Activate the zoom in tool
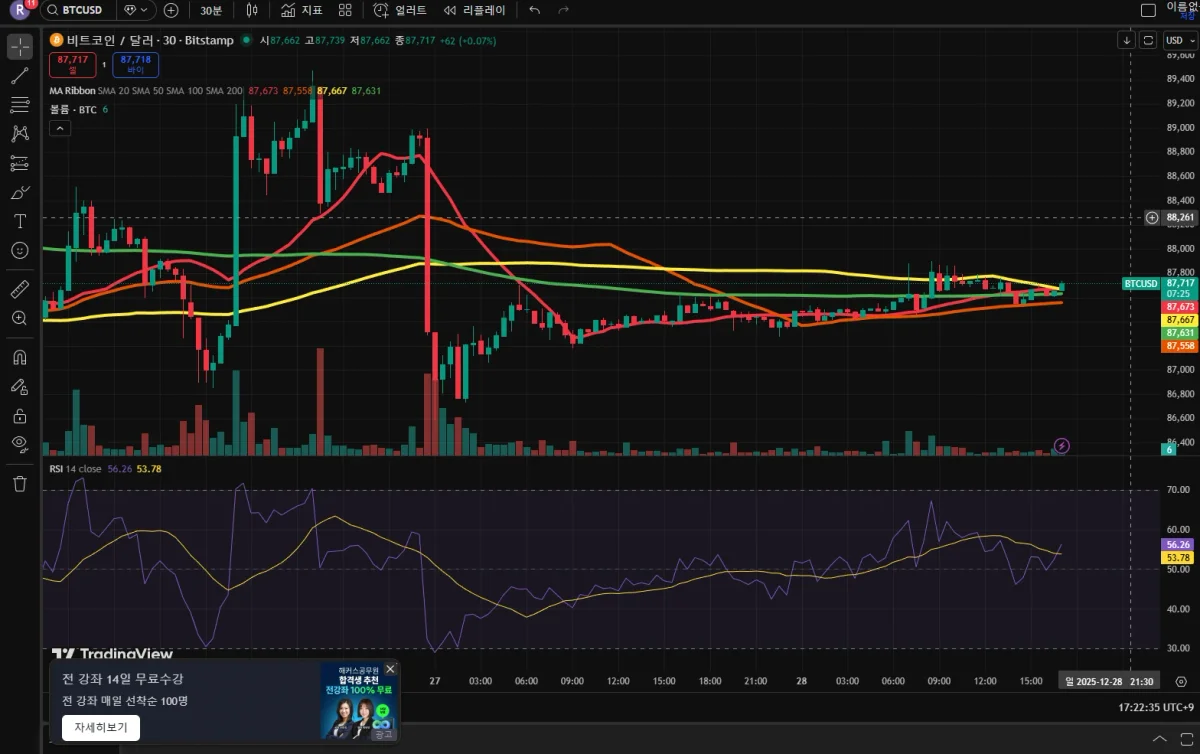The width and height of the screenshot is (1200, 754). (19, 318)
